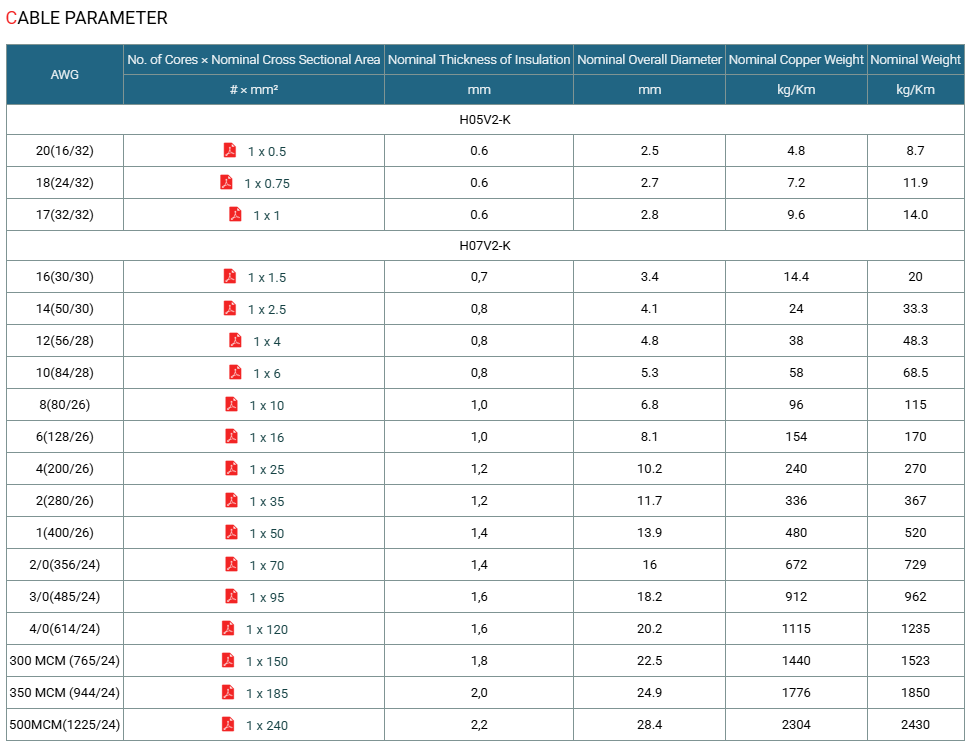Open the 1 x 1 datasheet link
This screenshot has height=746, width=968.
pyautogui.click(x=267, y=216)
